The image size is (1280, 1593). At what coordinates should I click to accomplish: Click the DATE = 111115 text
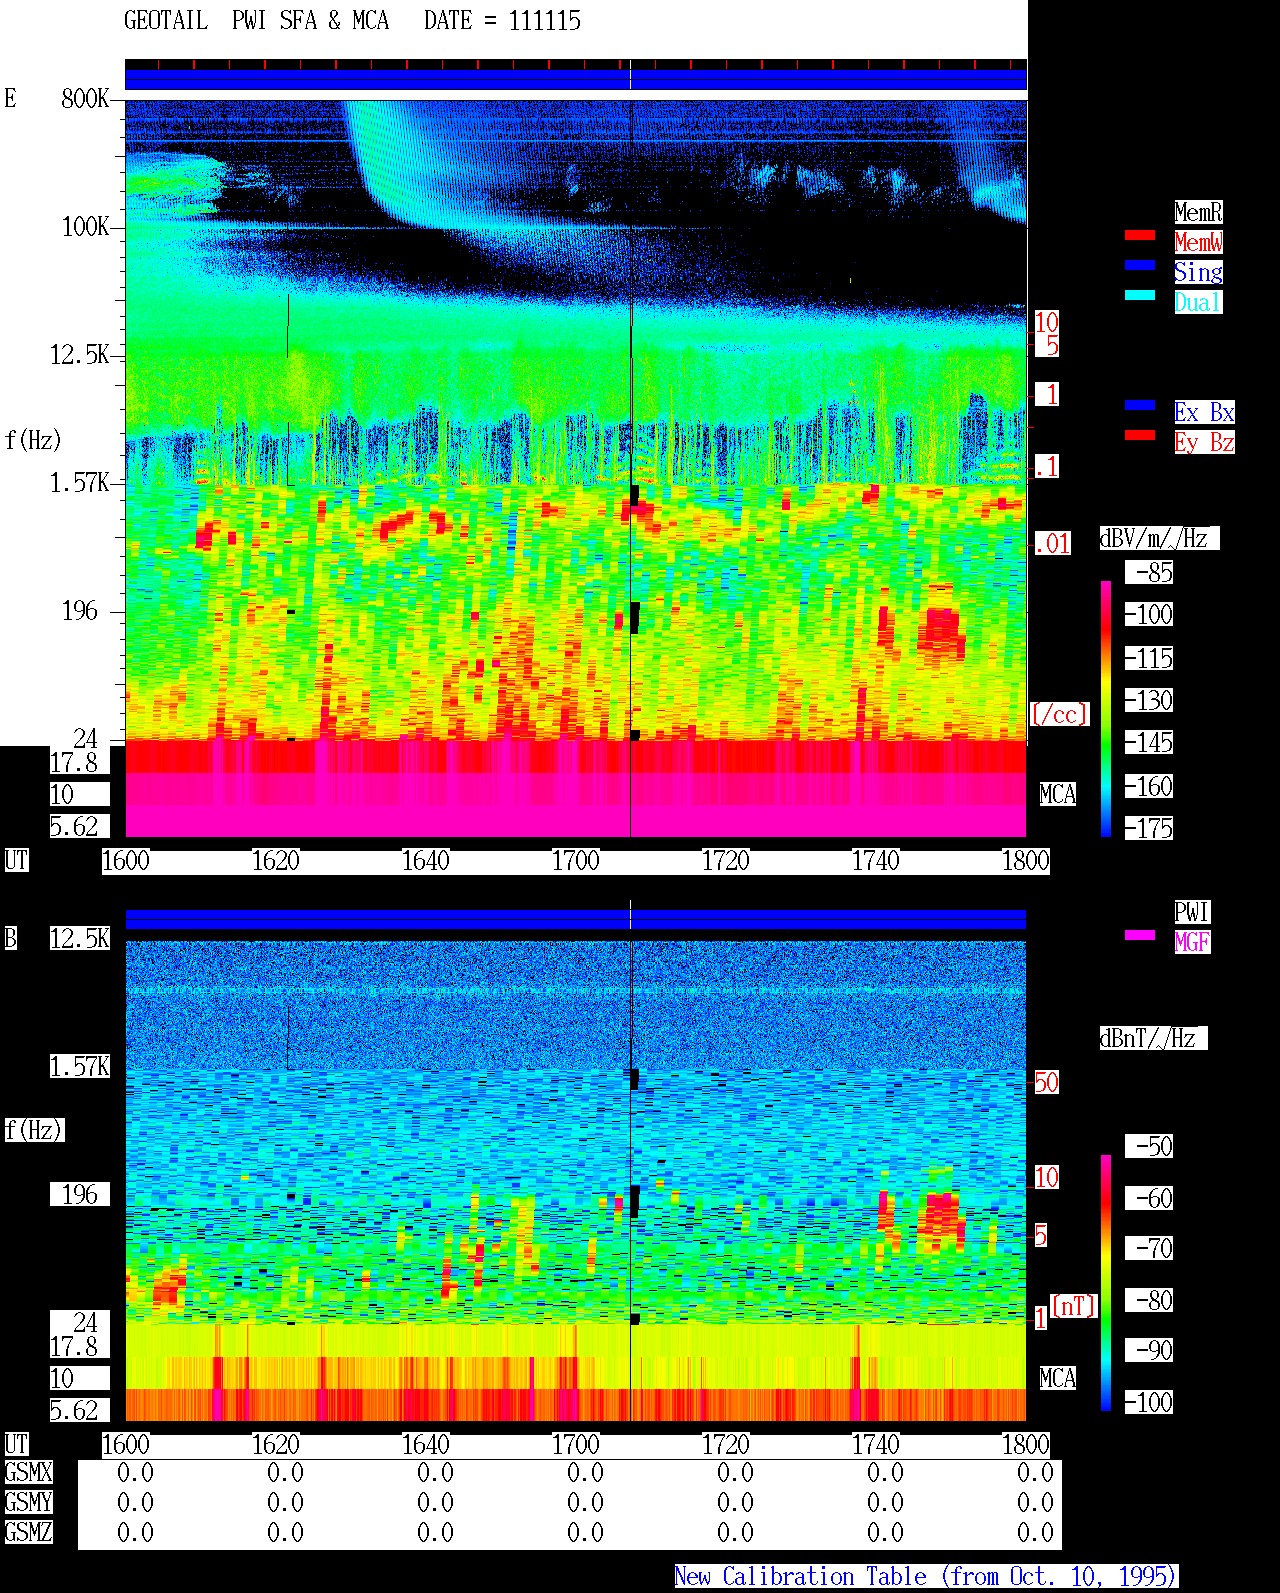[x=502, y=21]
